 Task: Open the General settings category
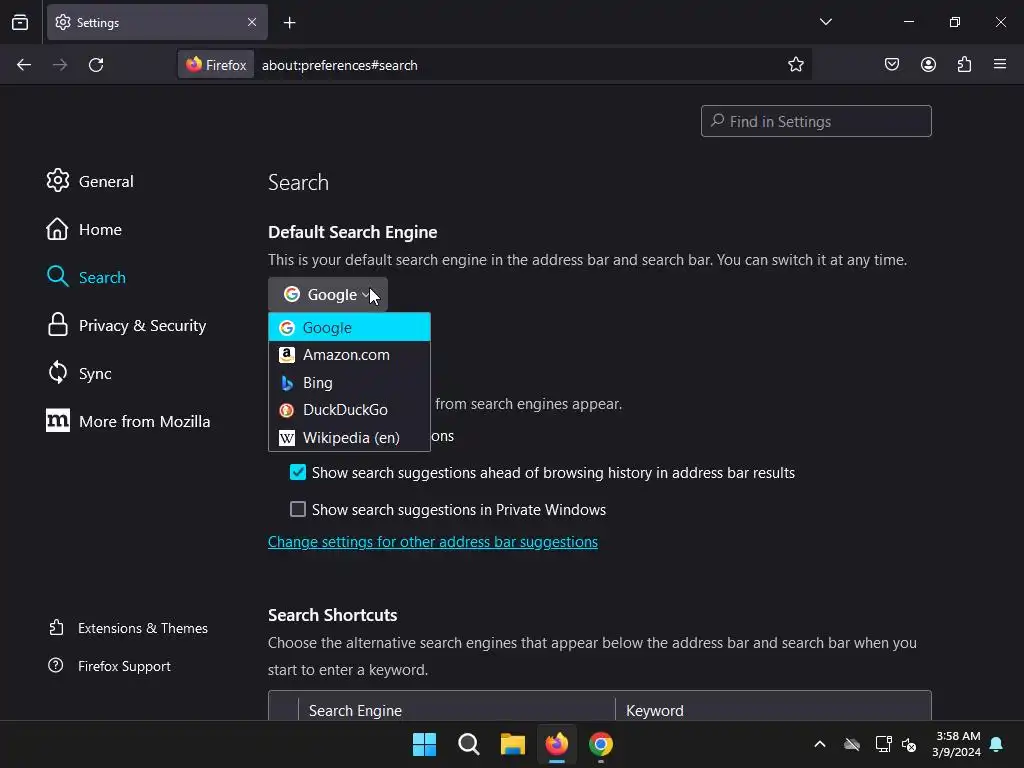[89, 181]
